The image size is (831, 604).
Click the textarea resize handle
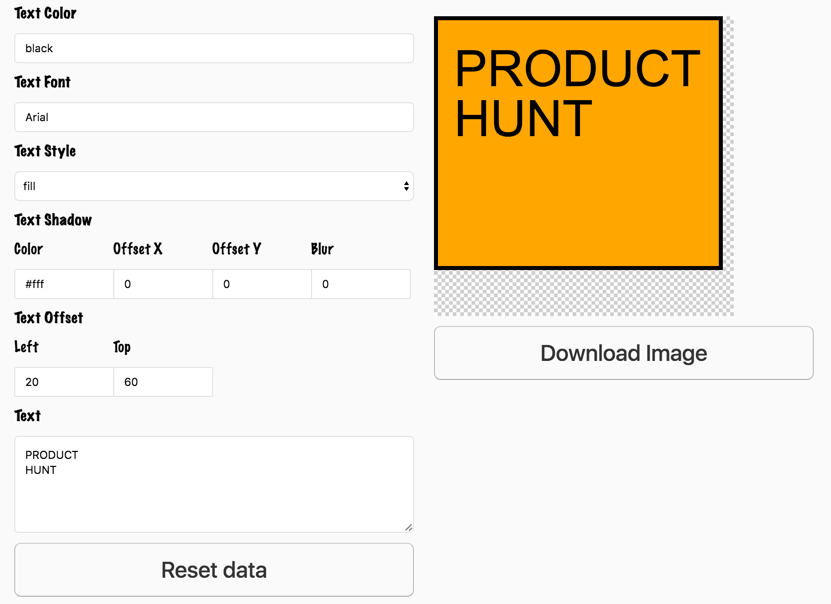[408, 527]
